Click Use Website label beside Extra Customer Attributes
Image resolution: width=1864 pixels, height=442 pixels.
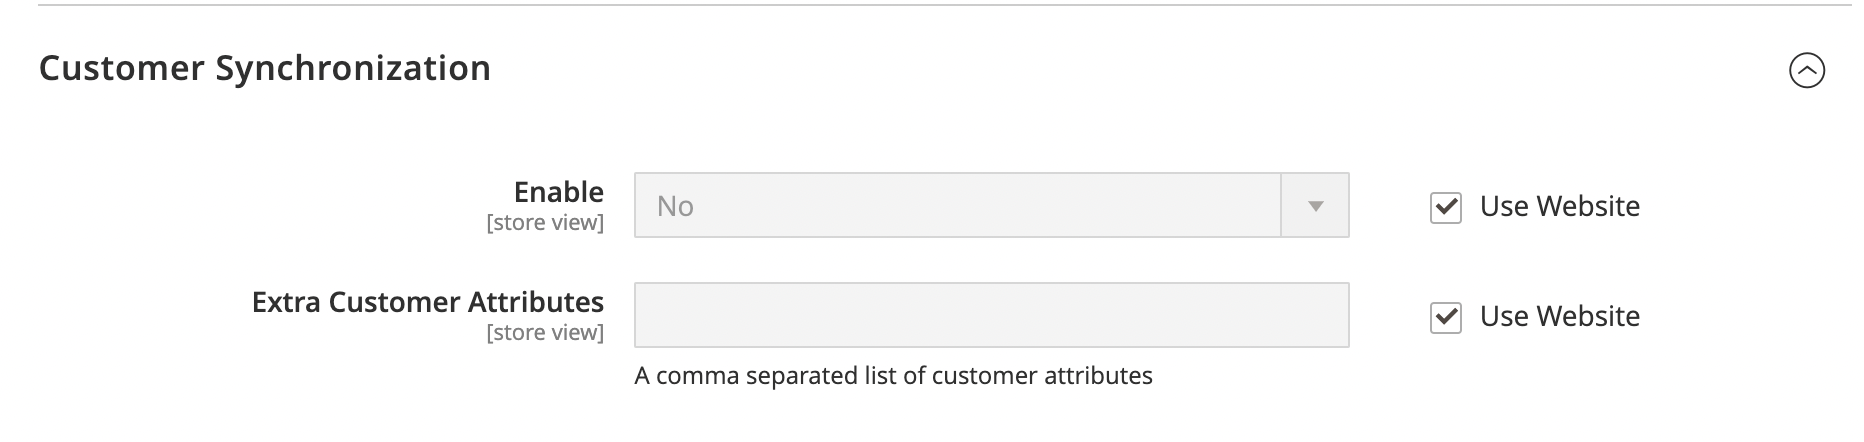click(1559, 316)
